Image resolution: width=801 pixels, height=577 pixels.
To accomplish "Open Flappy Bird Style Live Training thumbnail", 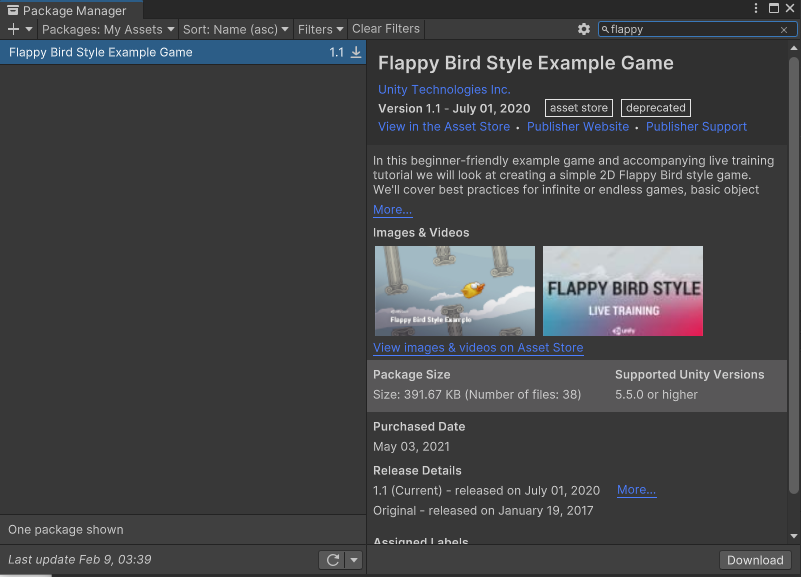I will (623, 291).
